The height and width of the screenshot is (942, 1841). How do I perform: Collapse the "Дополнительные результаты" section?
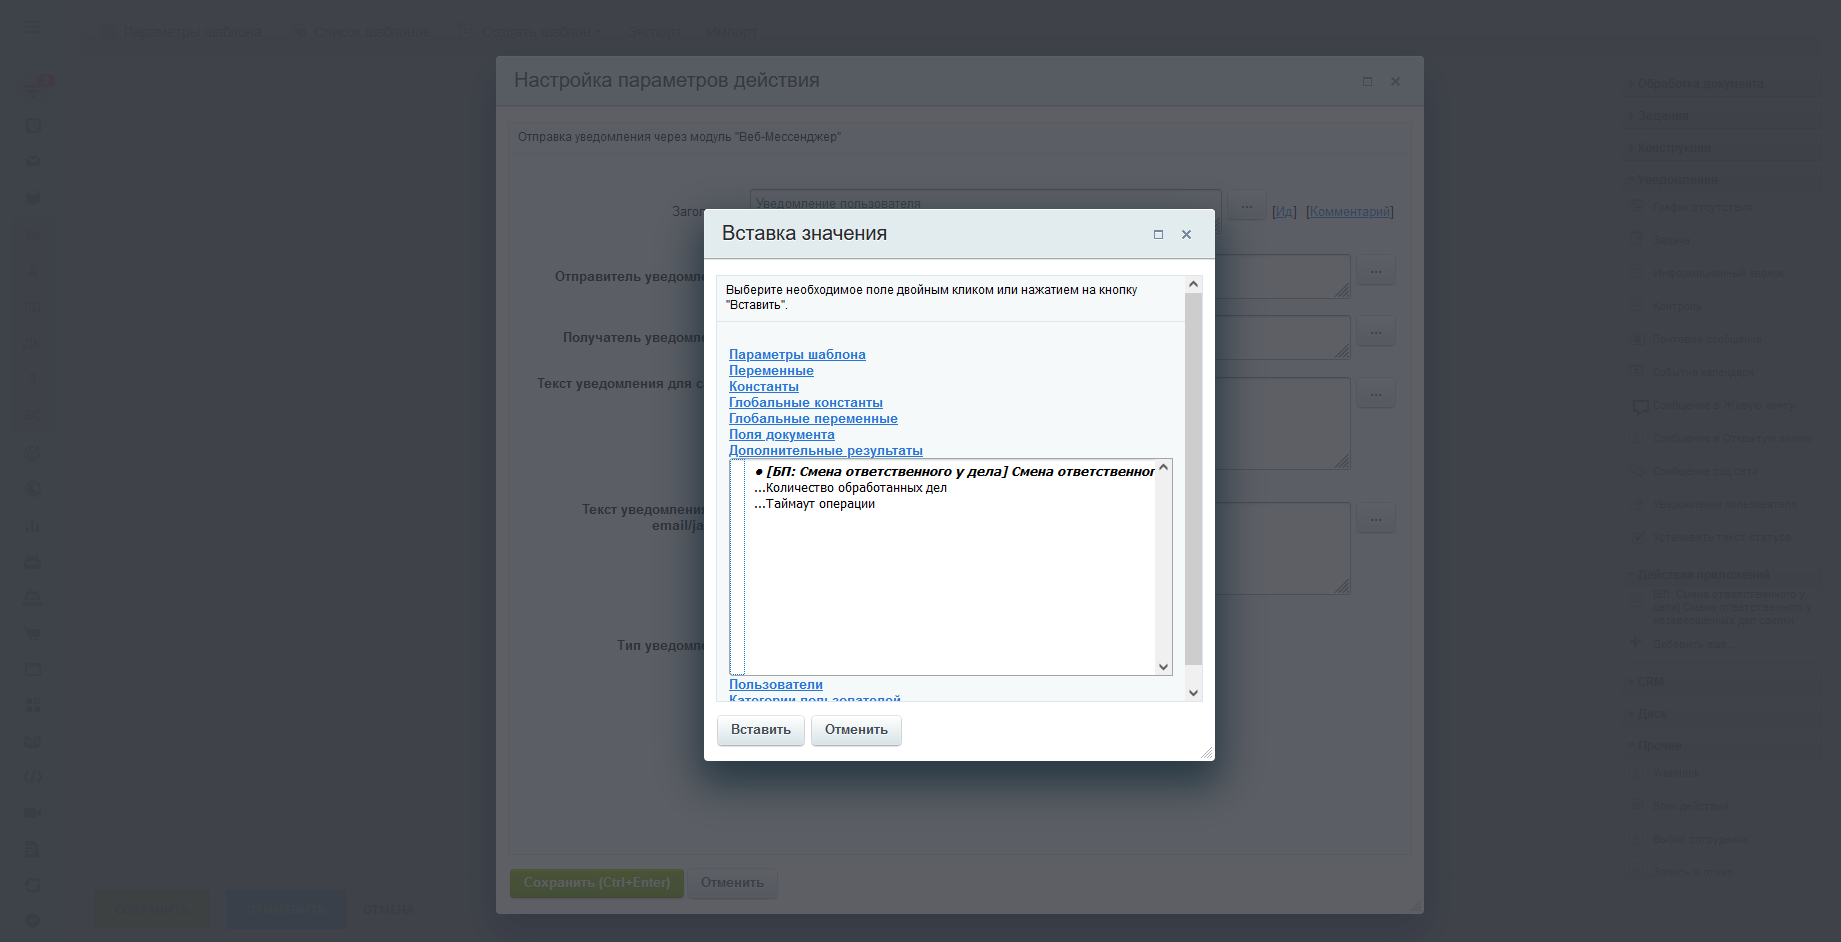point(825,451)
